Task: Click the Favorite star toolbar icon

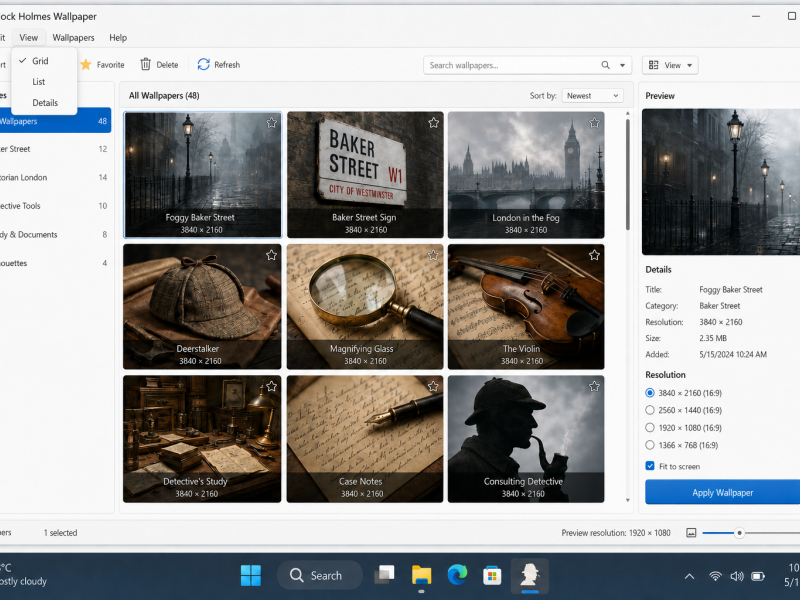Action: [86, 65]
